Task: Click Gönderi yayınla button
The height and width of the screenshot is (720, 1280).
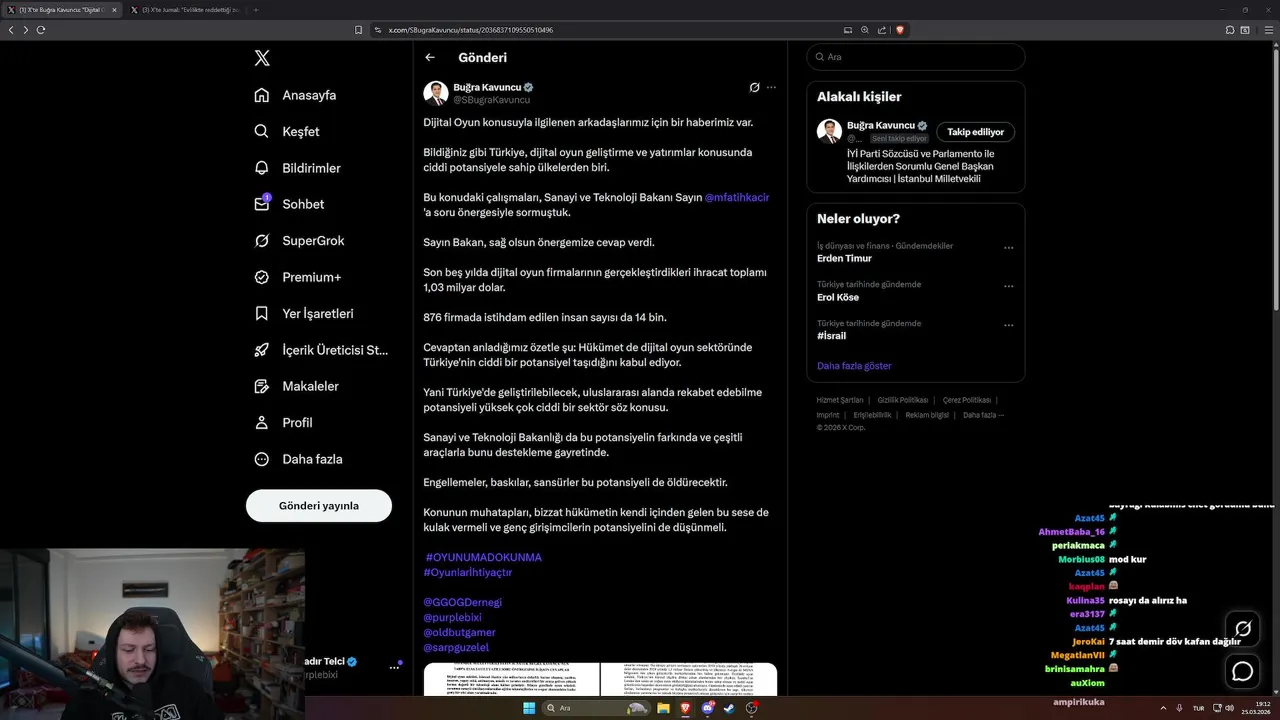Action: [x=319, y=506]
